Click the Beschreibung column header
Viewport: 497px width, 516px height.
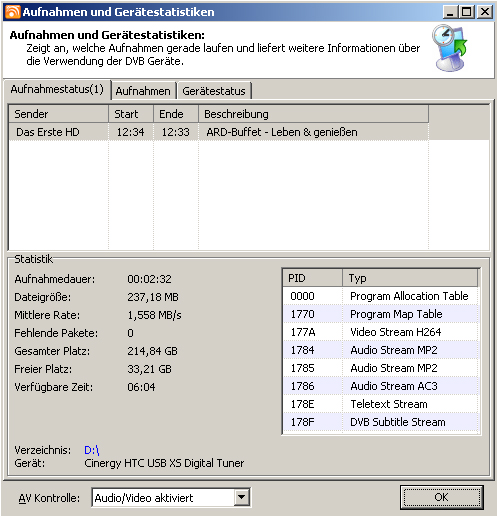pyautogui.click(x=313, y=114)
